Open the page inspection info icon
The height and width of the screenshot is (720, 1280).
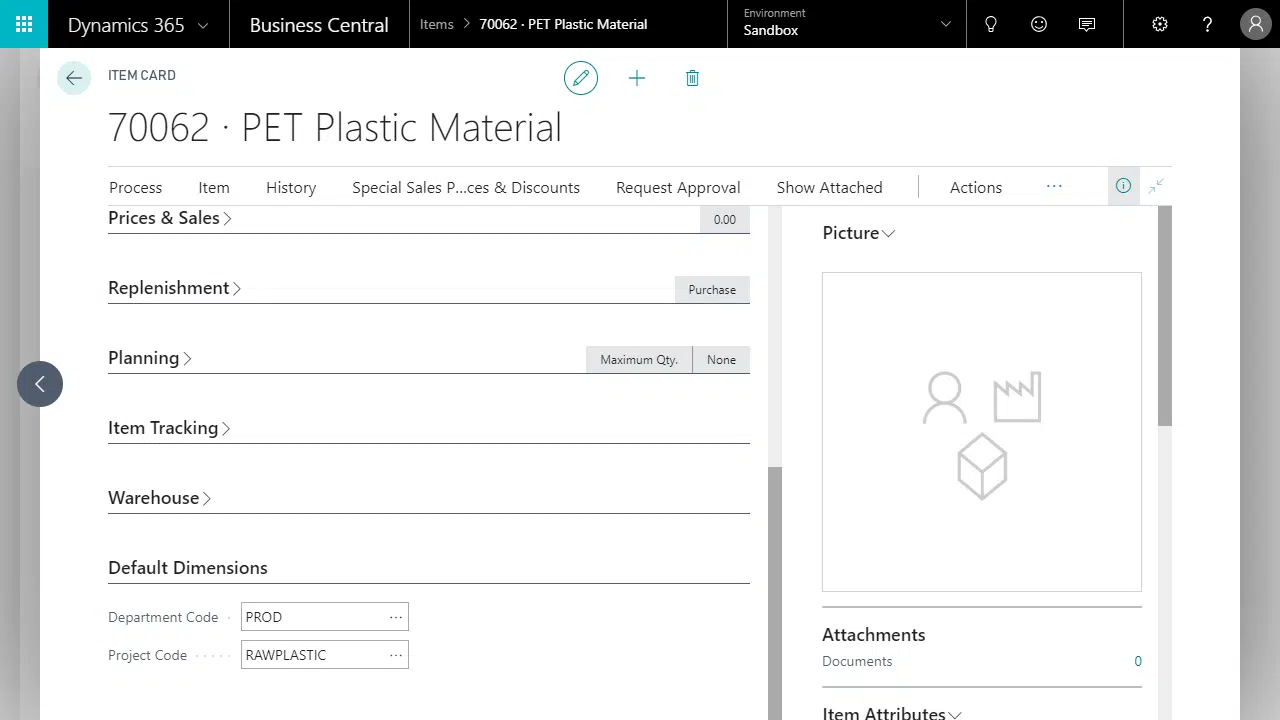coord(1123,186)
